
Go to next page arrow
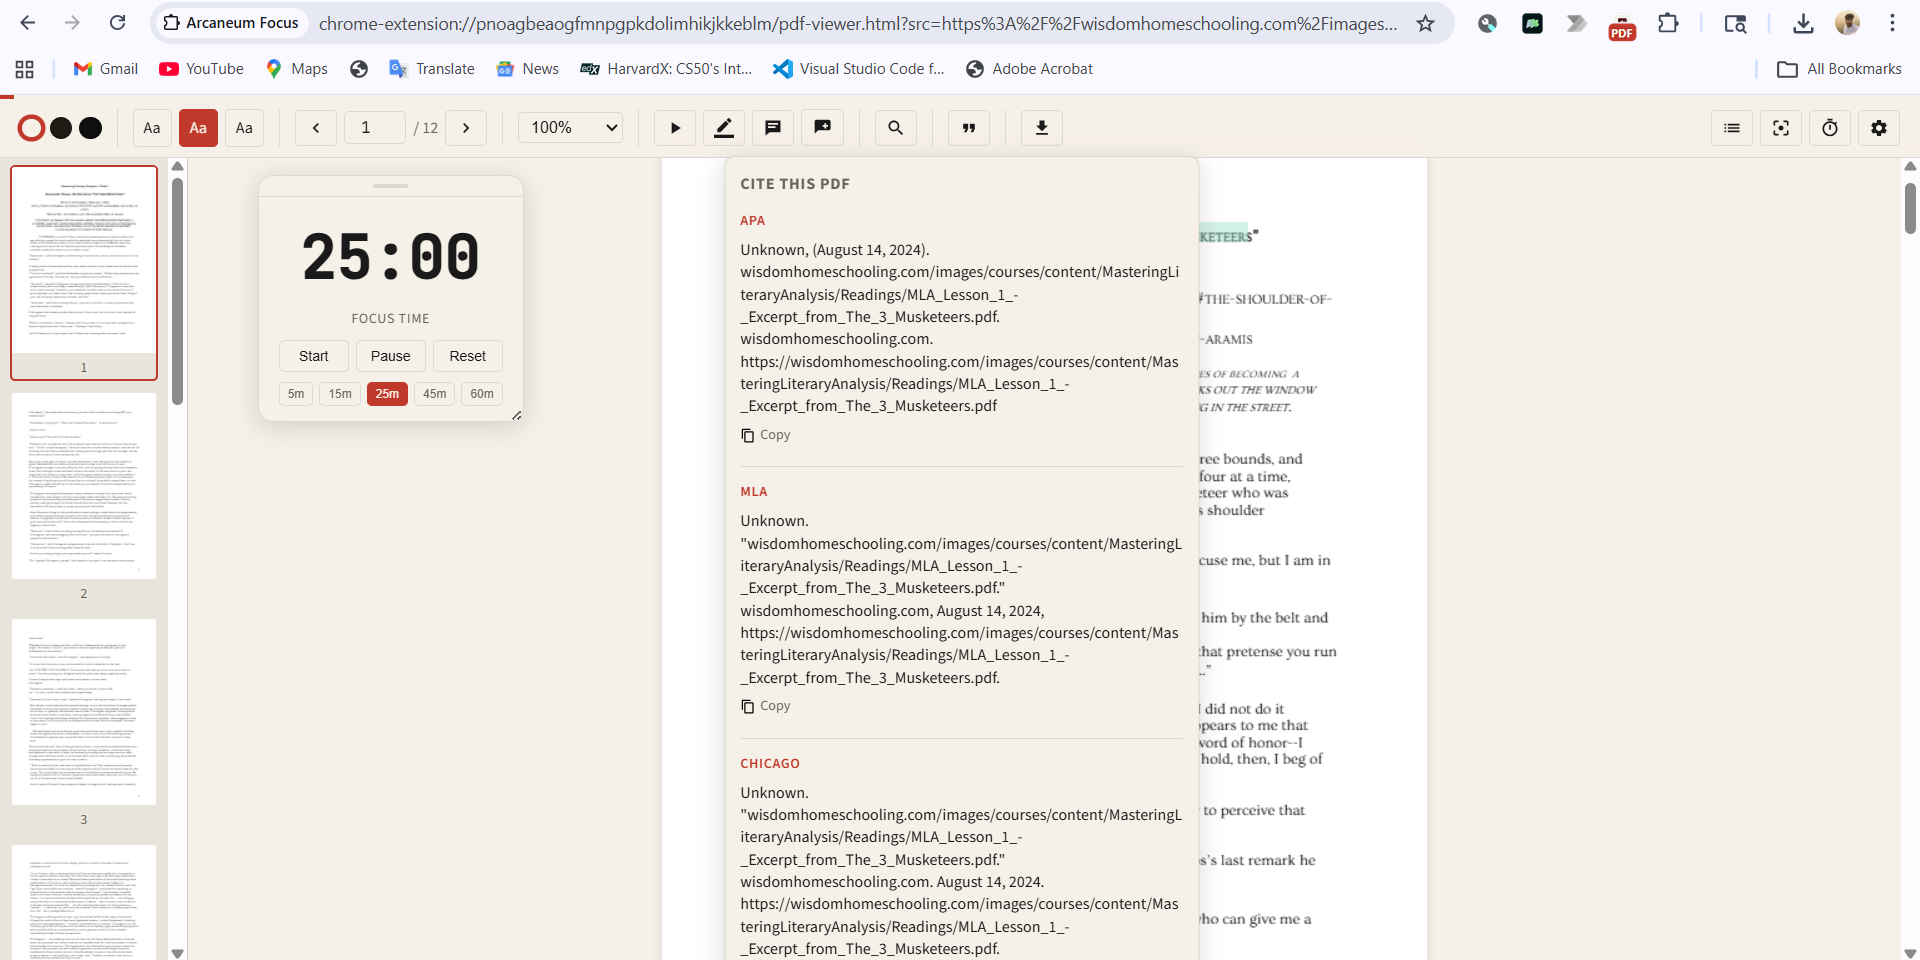[x=466, y=128]
